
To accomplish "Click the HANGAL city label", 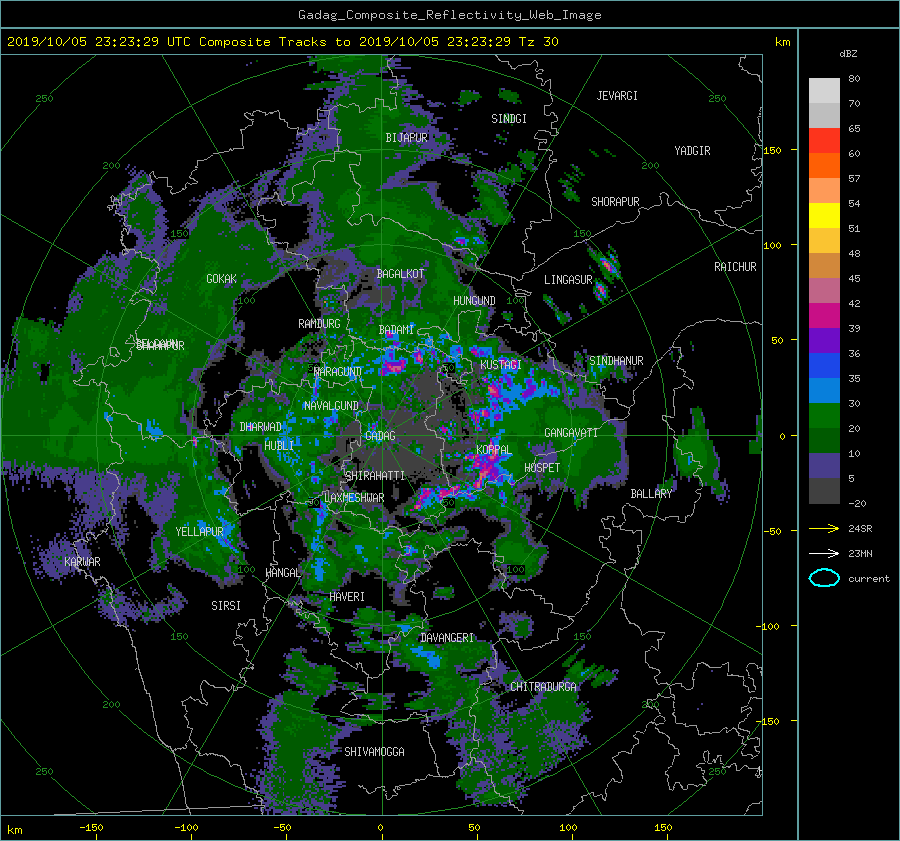I will (282, 573).
